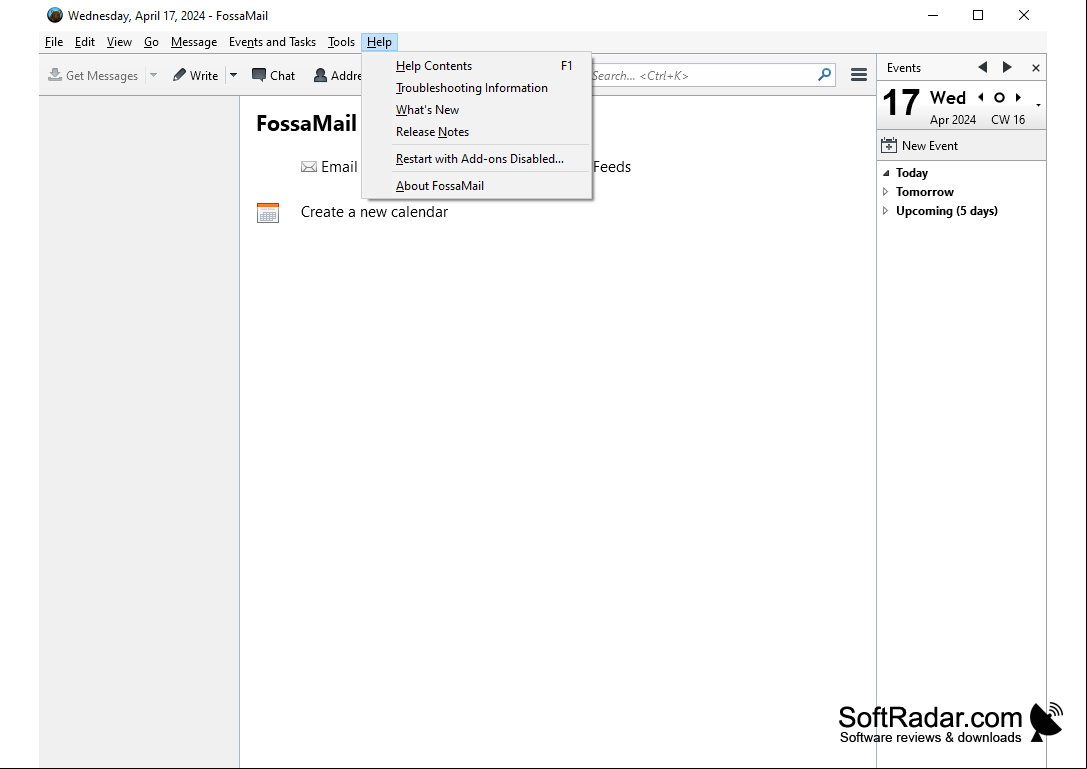Click the search magnifier icon
The image size is (1087, 769).
(x=824, y=75)
